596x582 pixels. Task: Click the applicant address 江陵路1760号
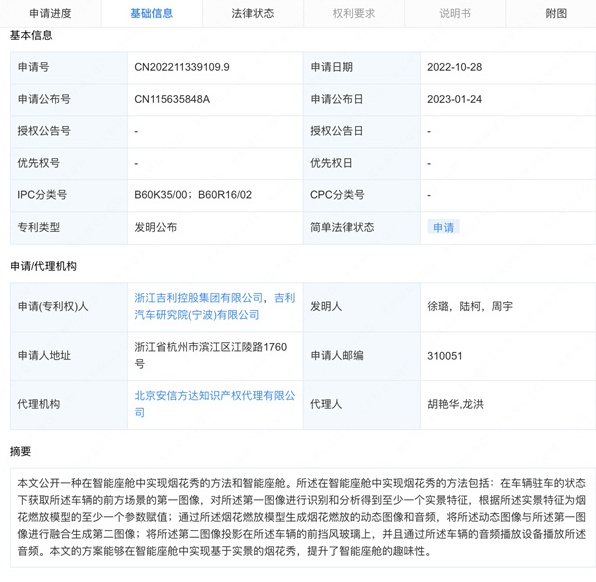(x=211, y=355)
